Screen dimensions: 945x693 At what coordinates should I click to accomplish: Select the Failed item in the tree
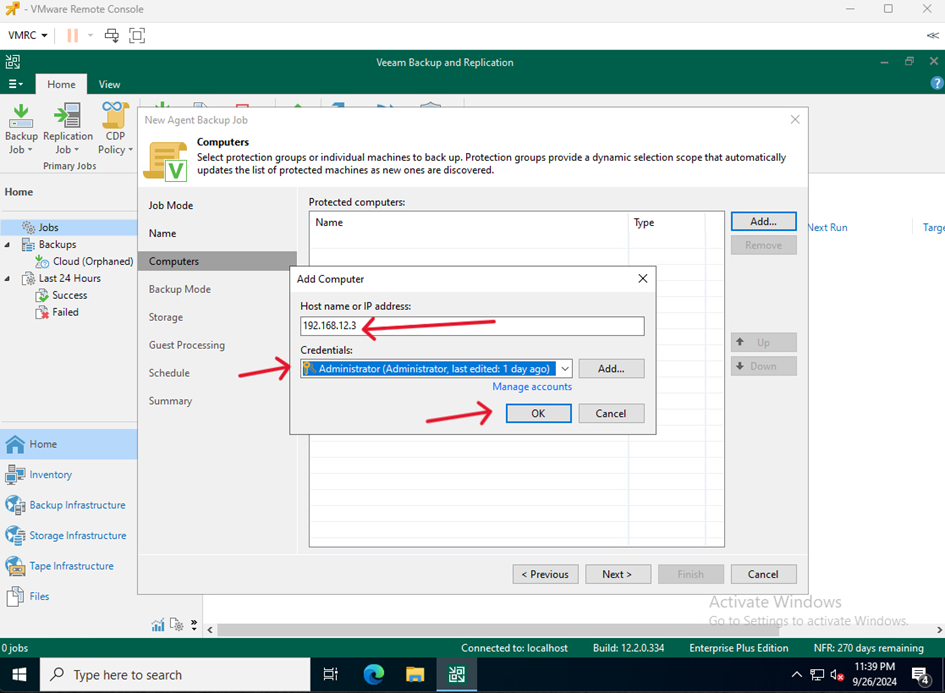coord(65,312)
